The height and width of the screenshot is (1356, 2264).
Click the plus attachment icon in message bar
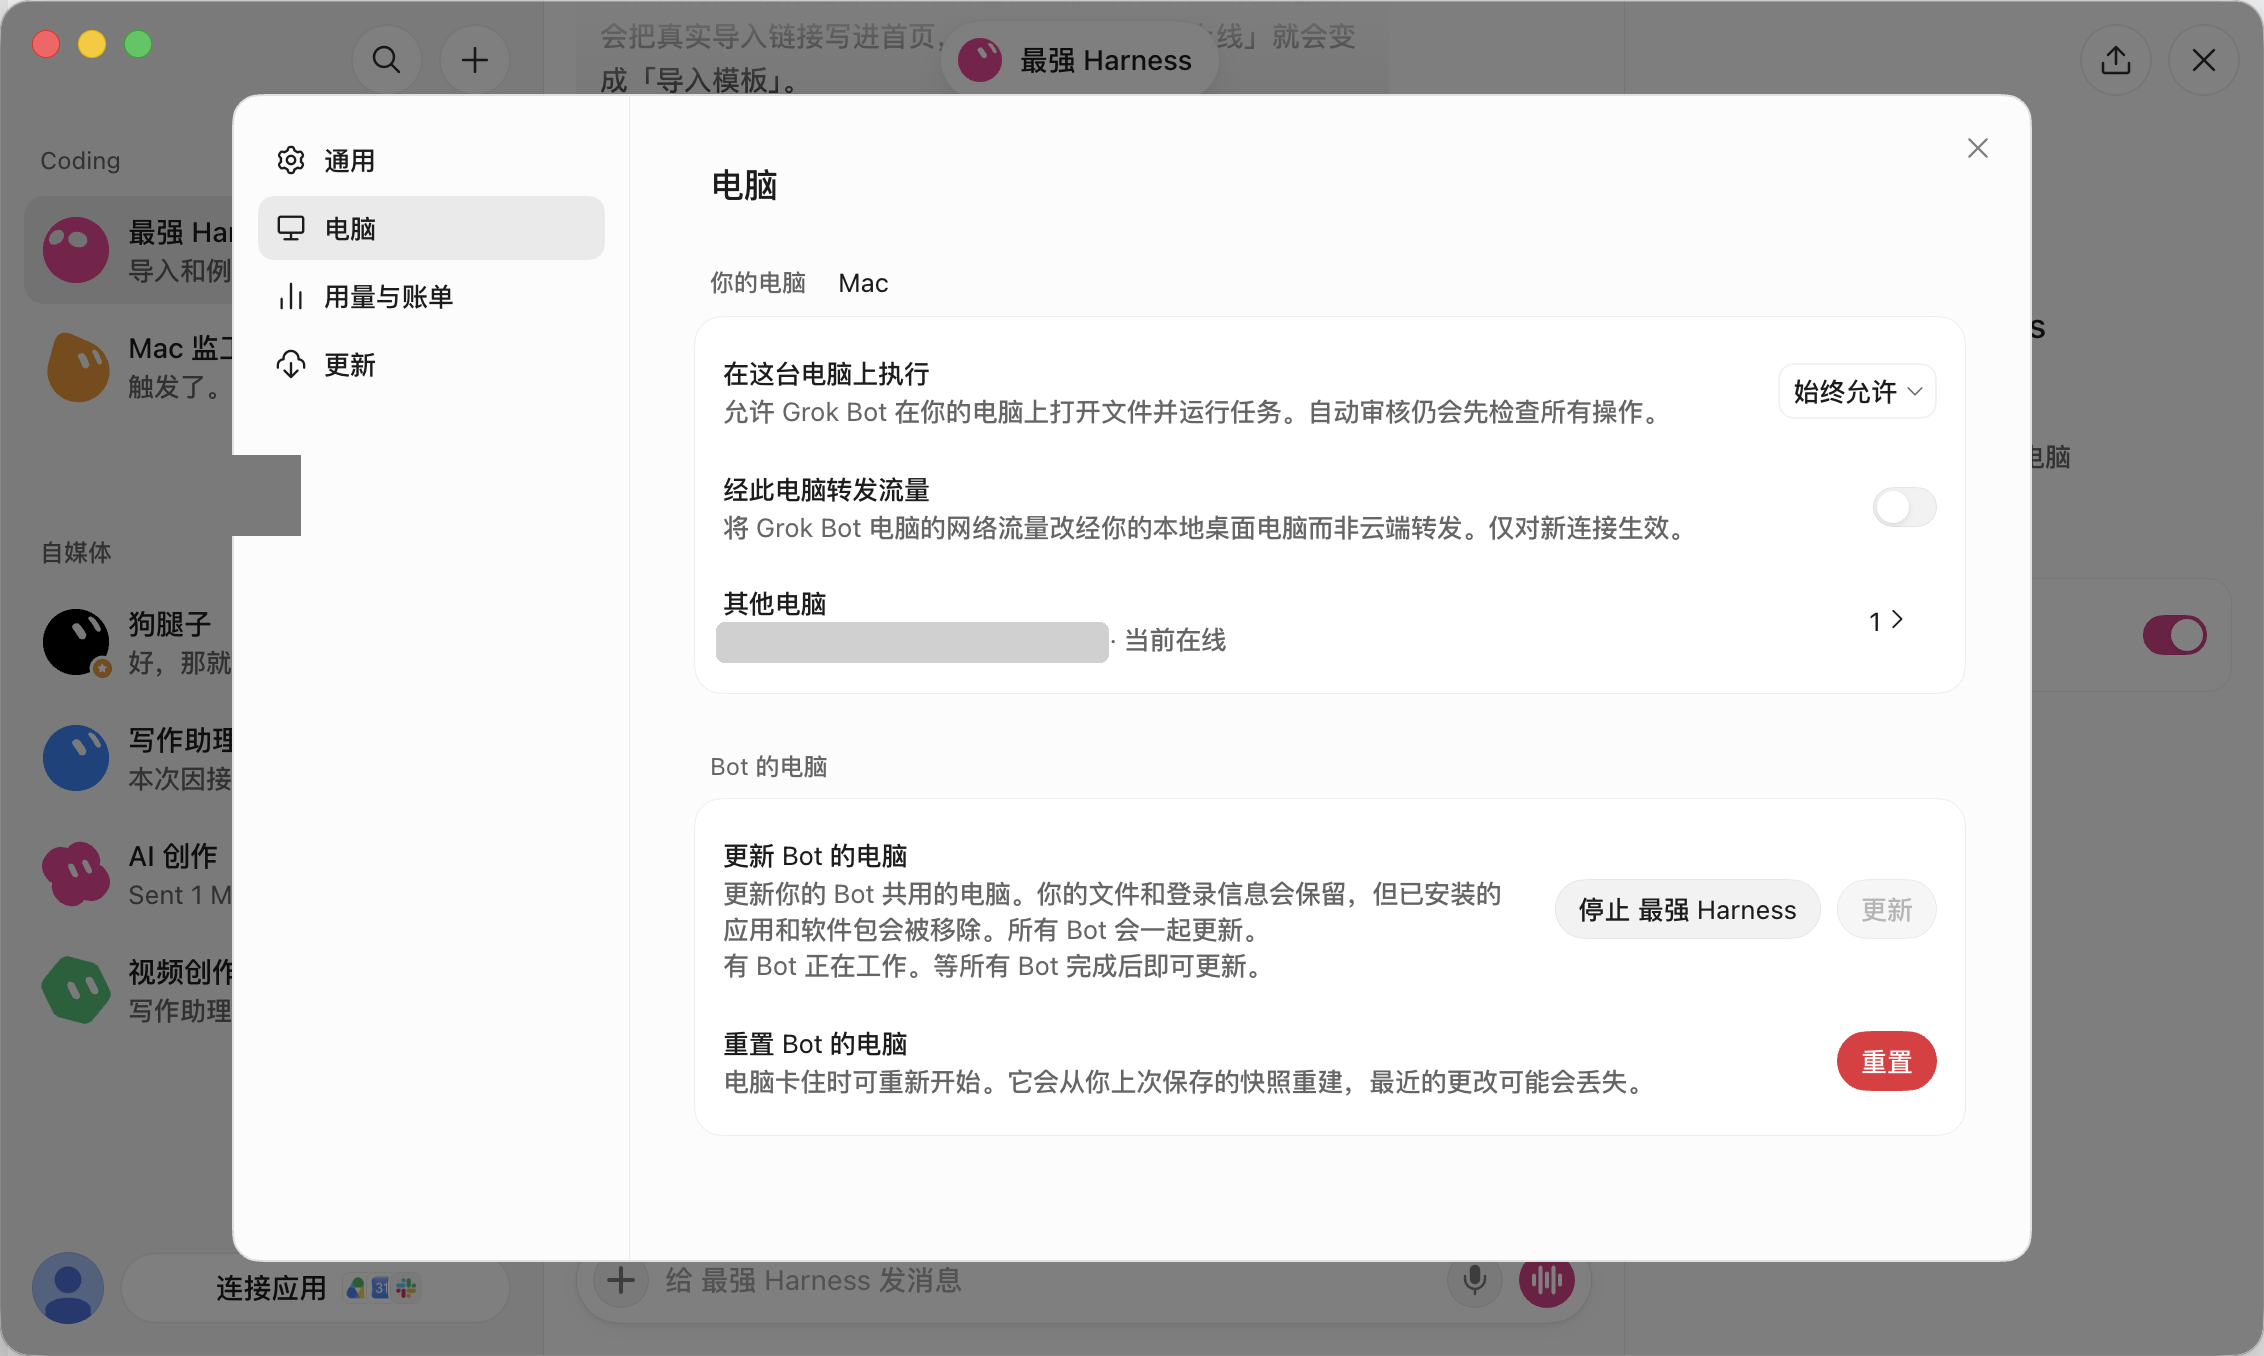pyautogui.click(x=620, y=1280)
